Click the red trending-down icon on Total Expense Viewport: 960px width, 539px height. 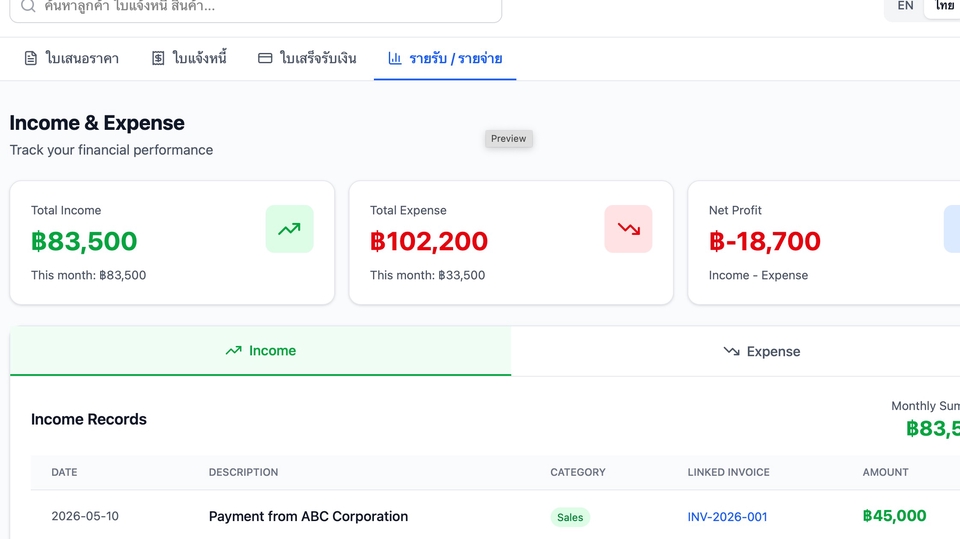[628, 229]
